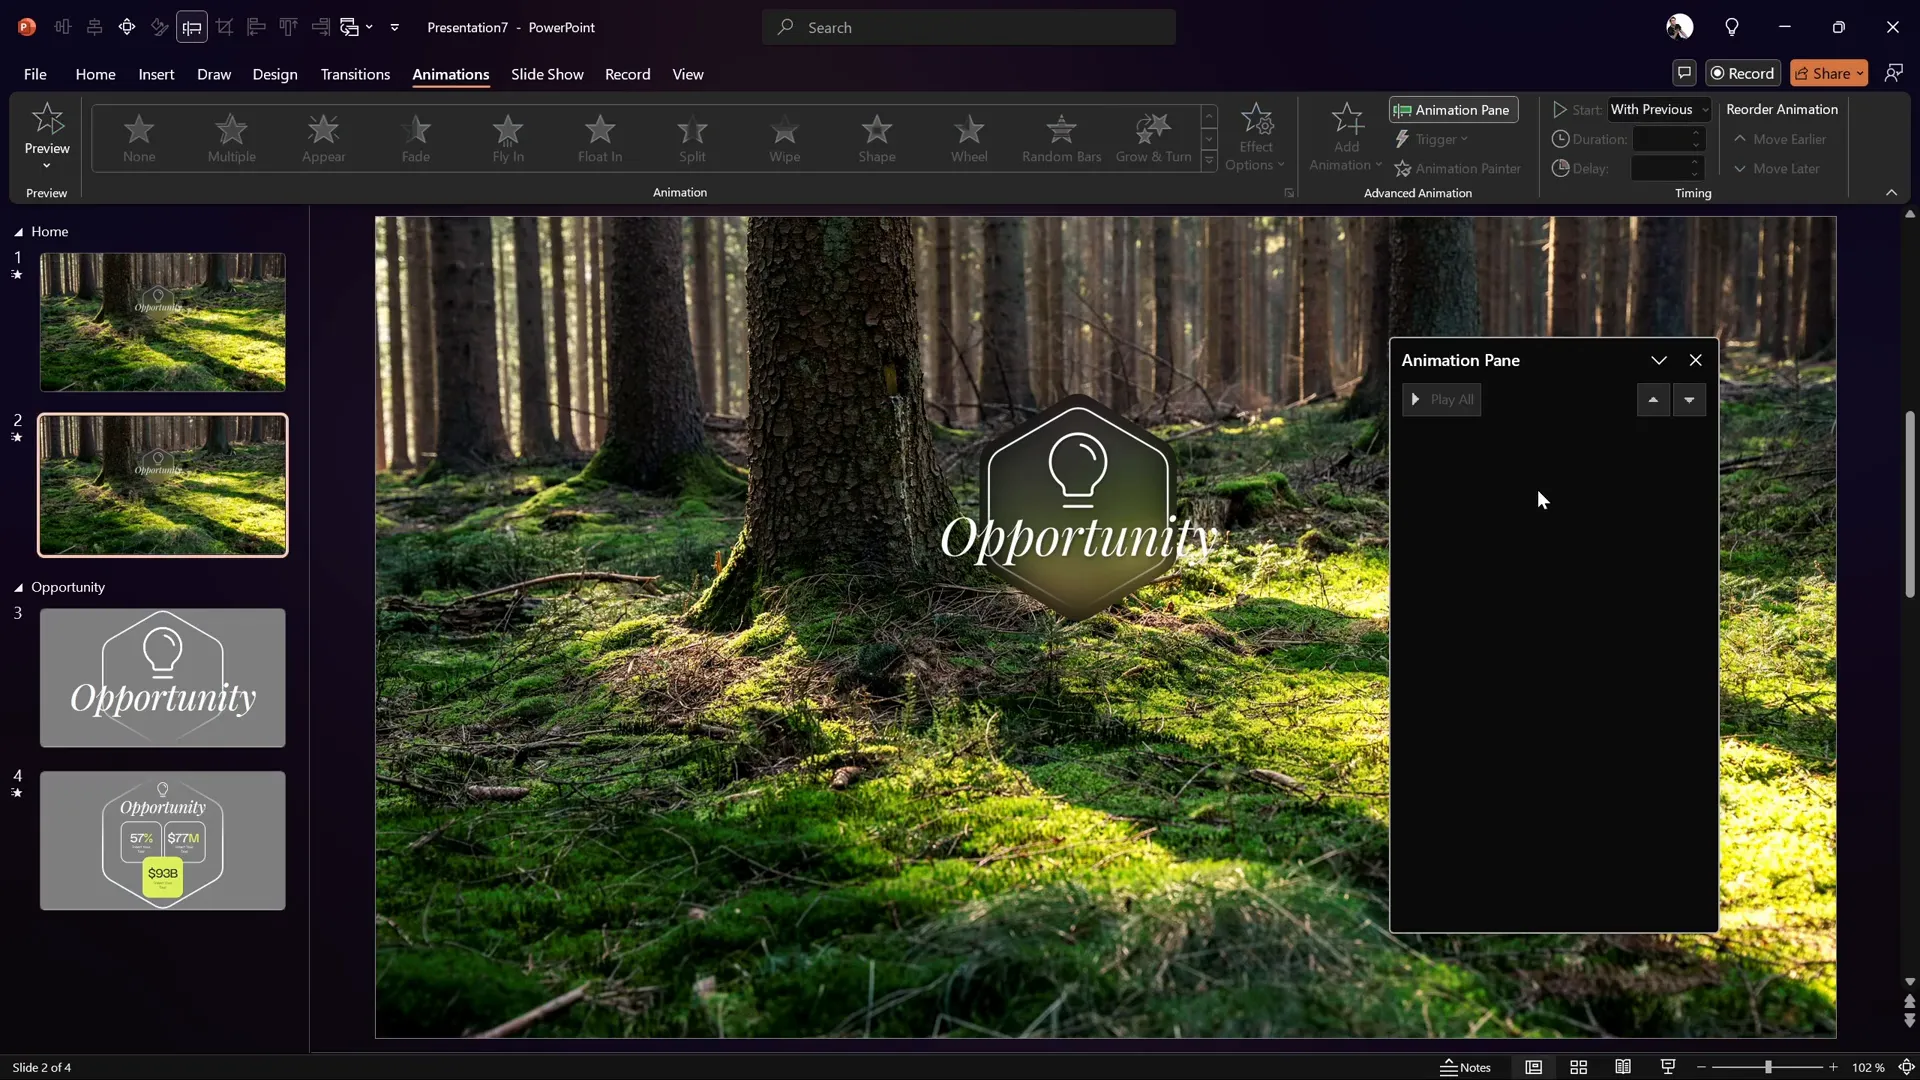
Task: Click the zoom out minus button
Action: (x=1701, y=1067)
